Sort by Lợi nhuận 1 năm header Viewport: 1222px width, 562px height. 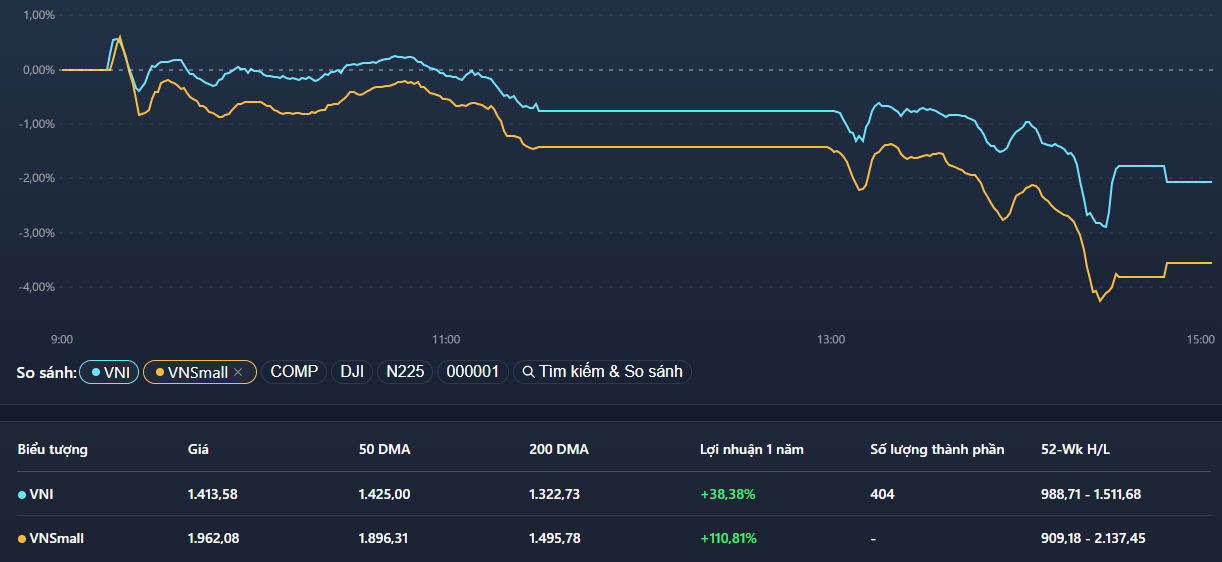coord(751,449)
